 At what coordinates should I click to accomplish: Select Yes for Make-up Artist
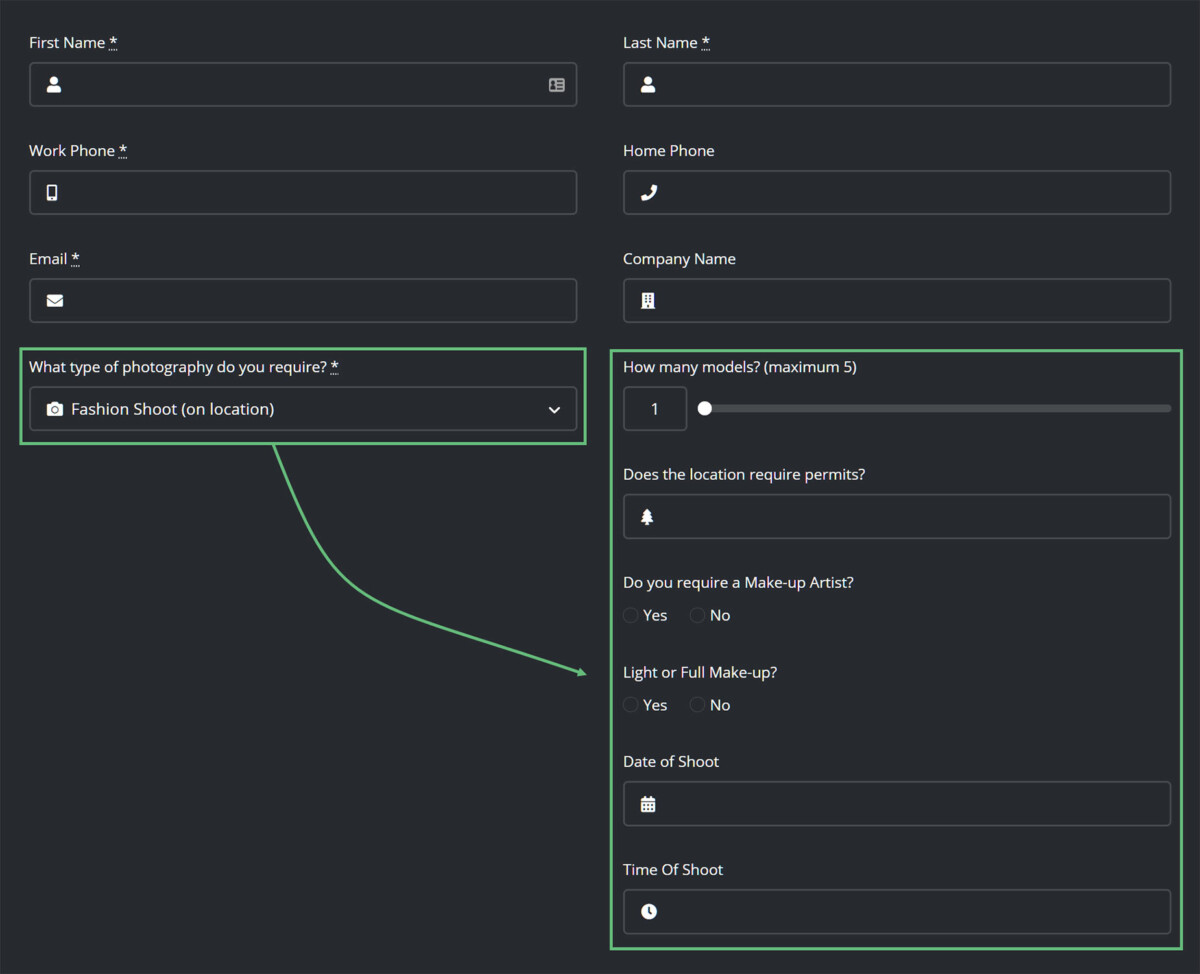pos(631,615)
